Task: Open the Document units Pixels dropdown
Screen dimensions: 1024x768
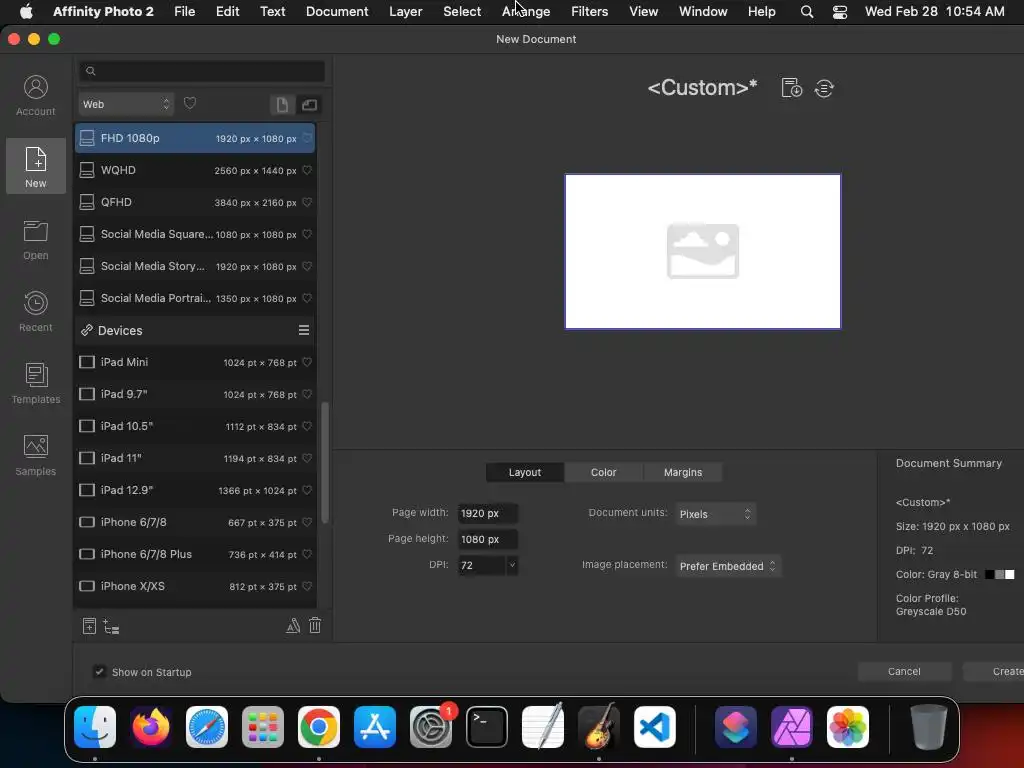Action: (715, 514)
